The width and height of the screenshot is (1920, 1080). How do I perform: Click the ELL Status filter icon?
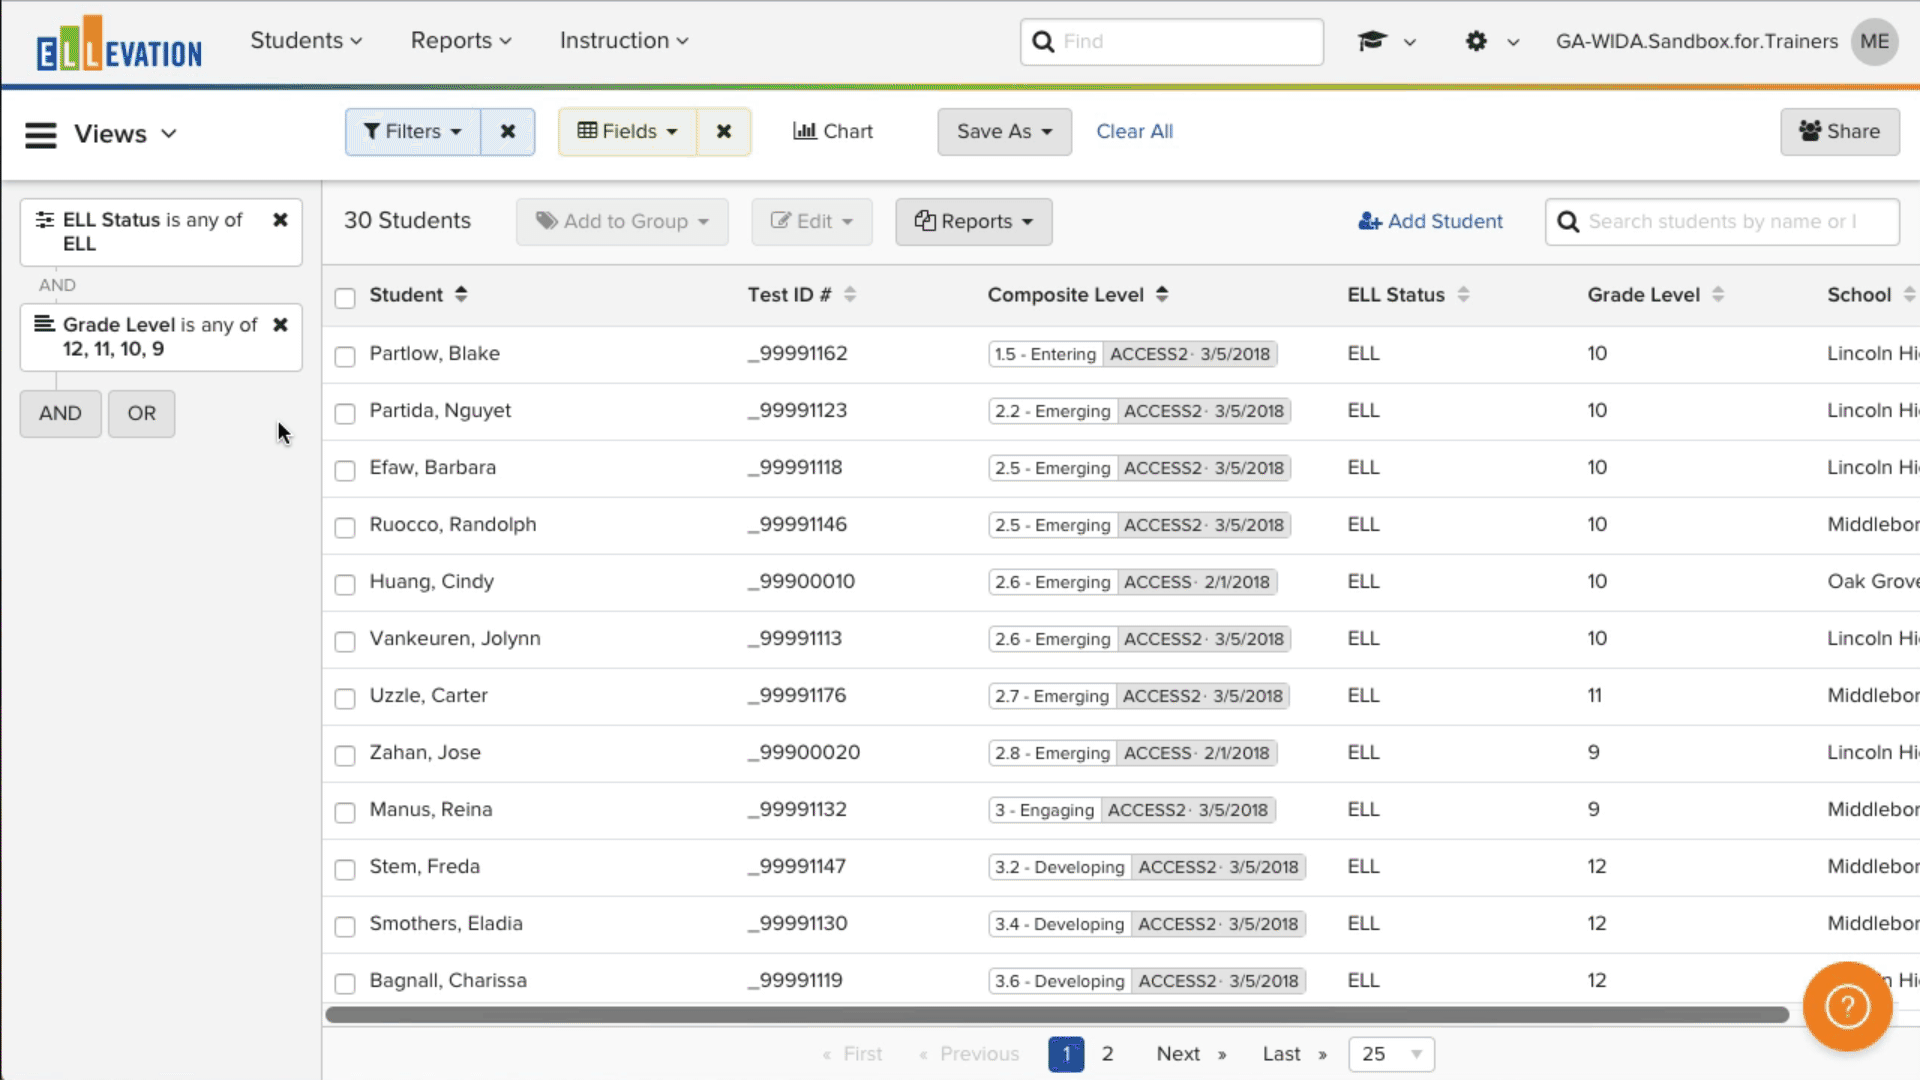45,220
